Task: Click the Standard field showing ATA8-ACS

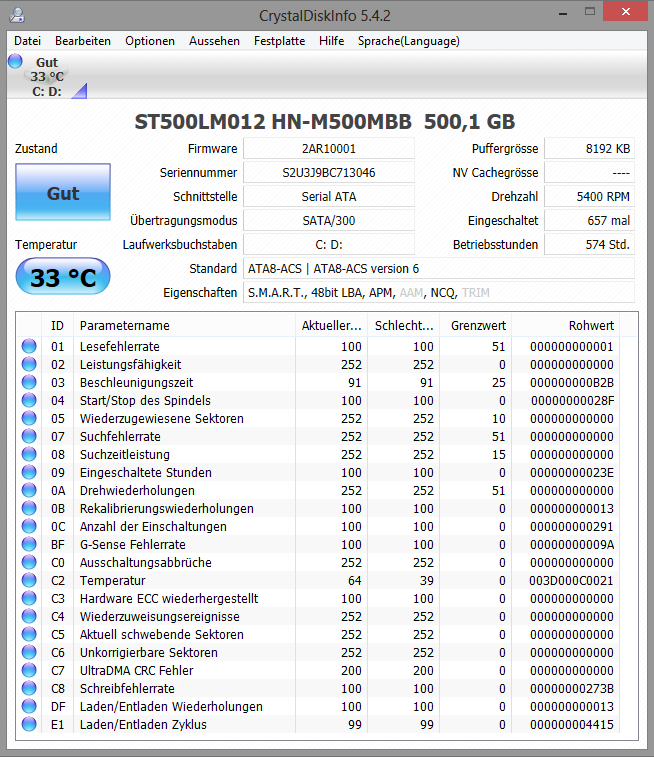Action: point(439,268)
